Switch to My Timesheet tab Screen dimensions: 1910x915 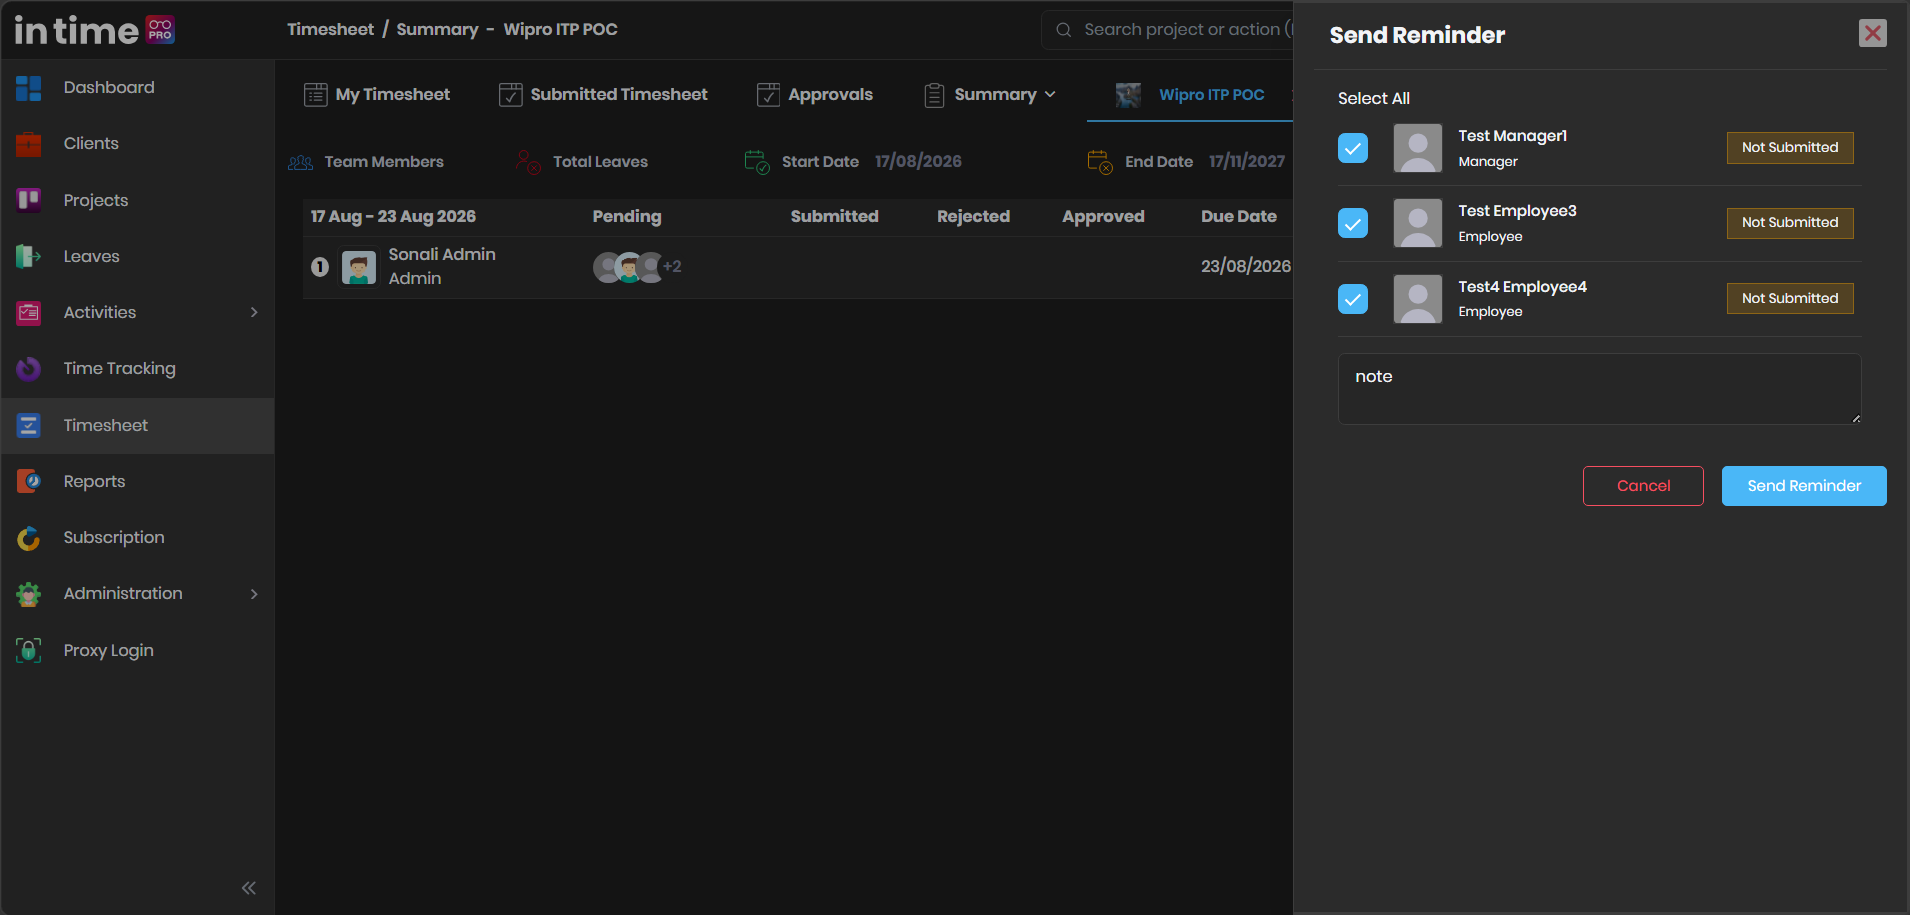click(377, 95)
